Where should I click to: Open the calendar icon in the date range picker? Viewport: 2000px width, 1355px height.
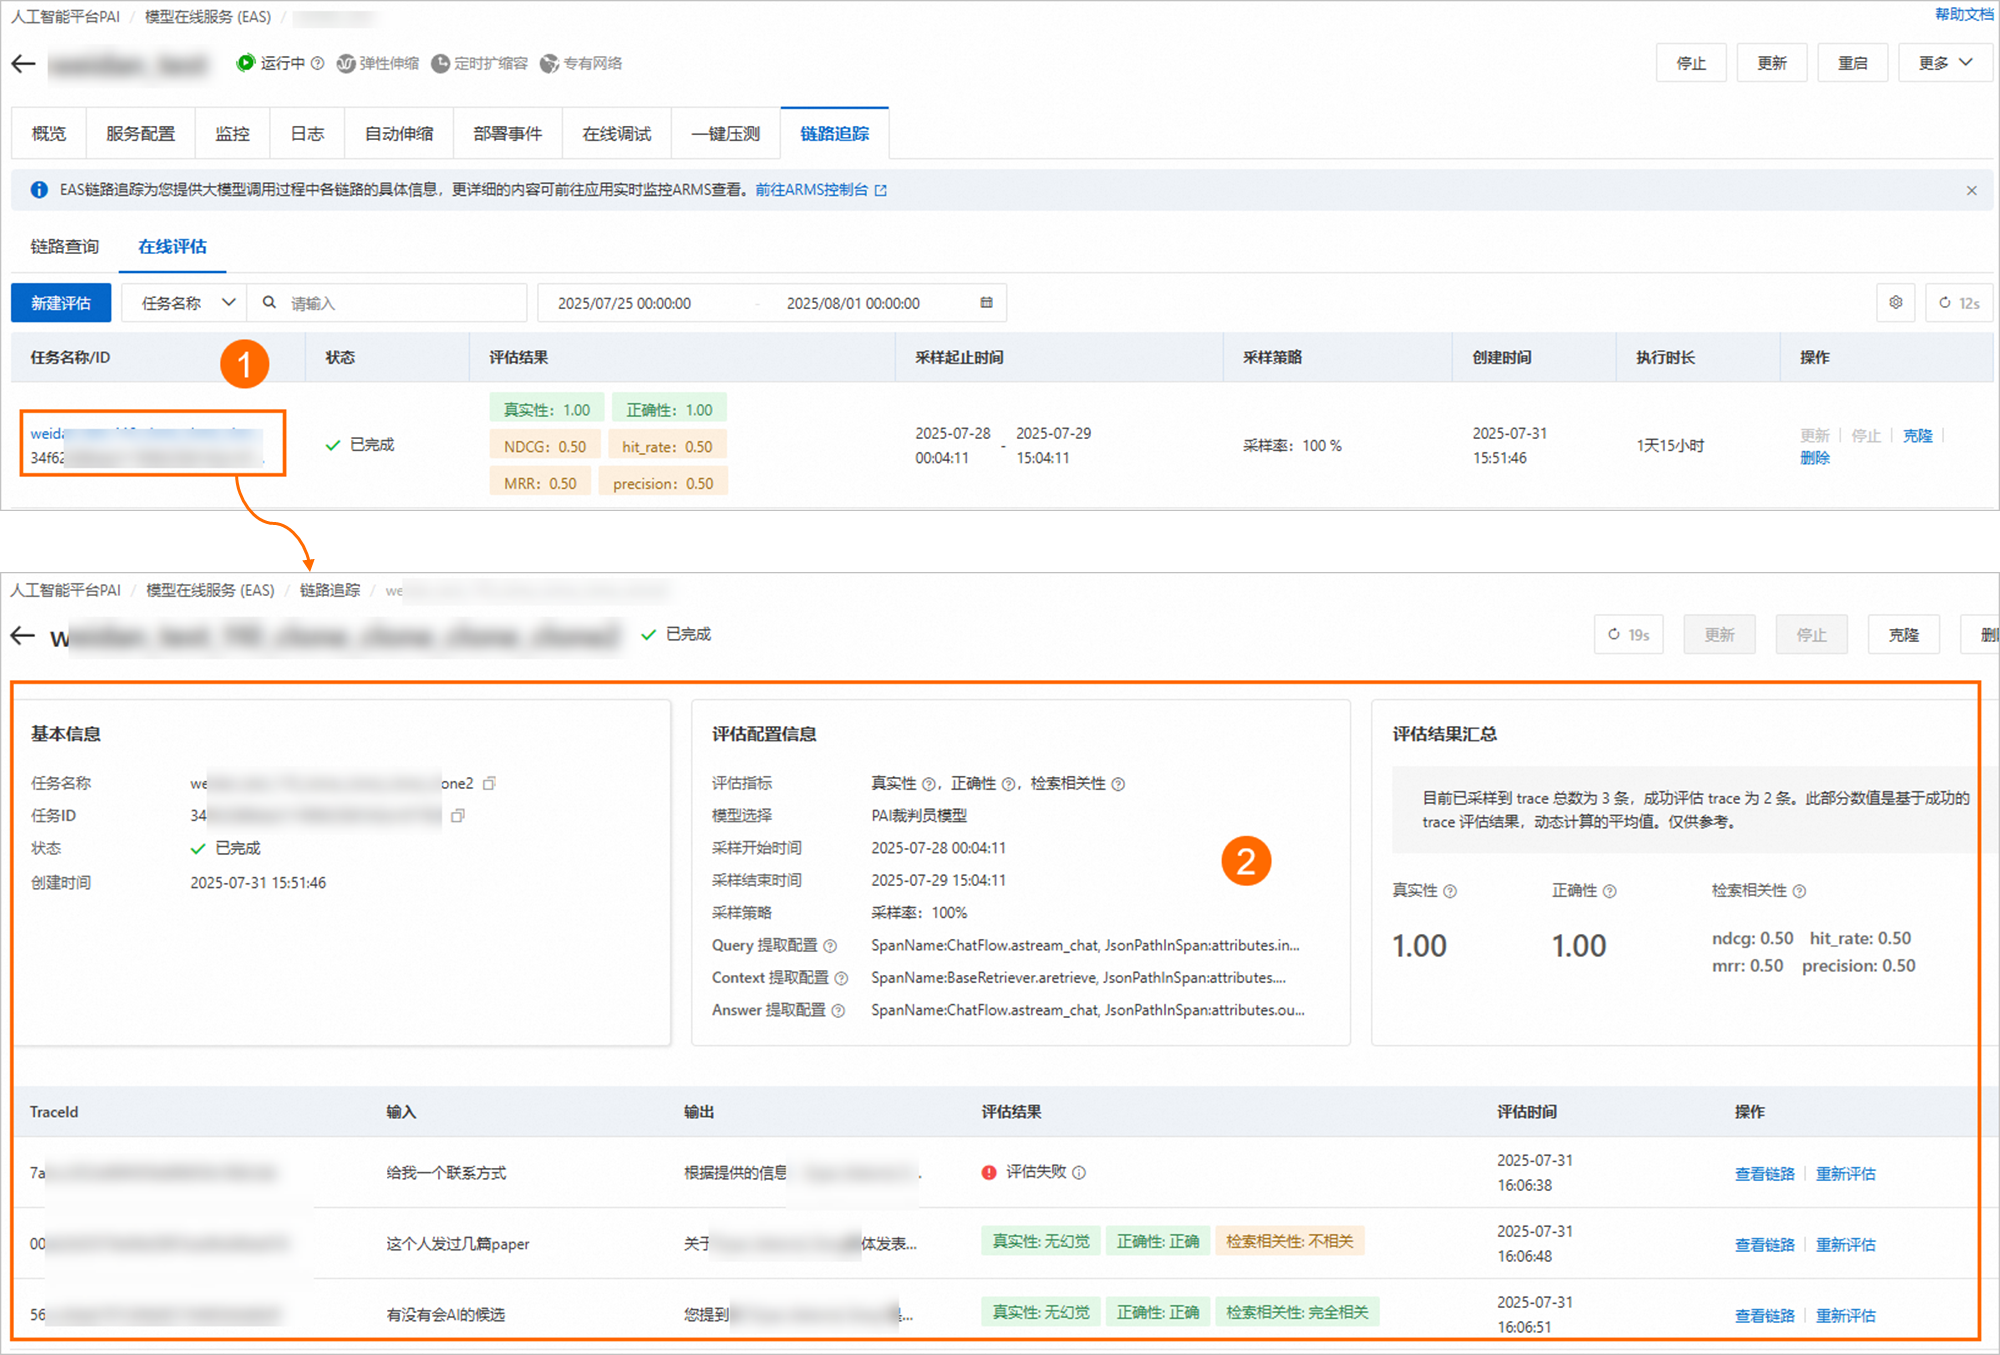click(x=986, y=302)
